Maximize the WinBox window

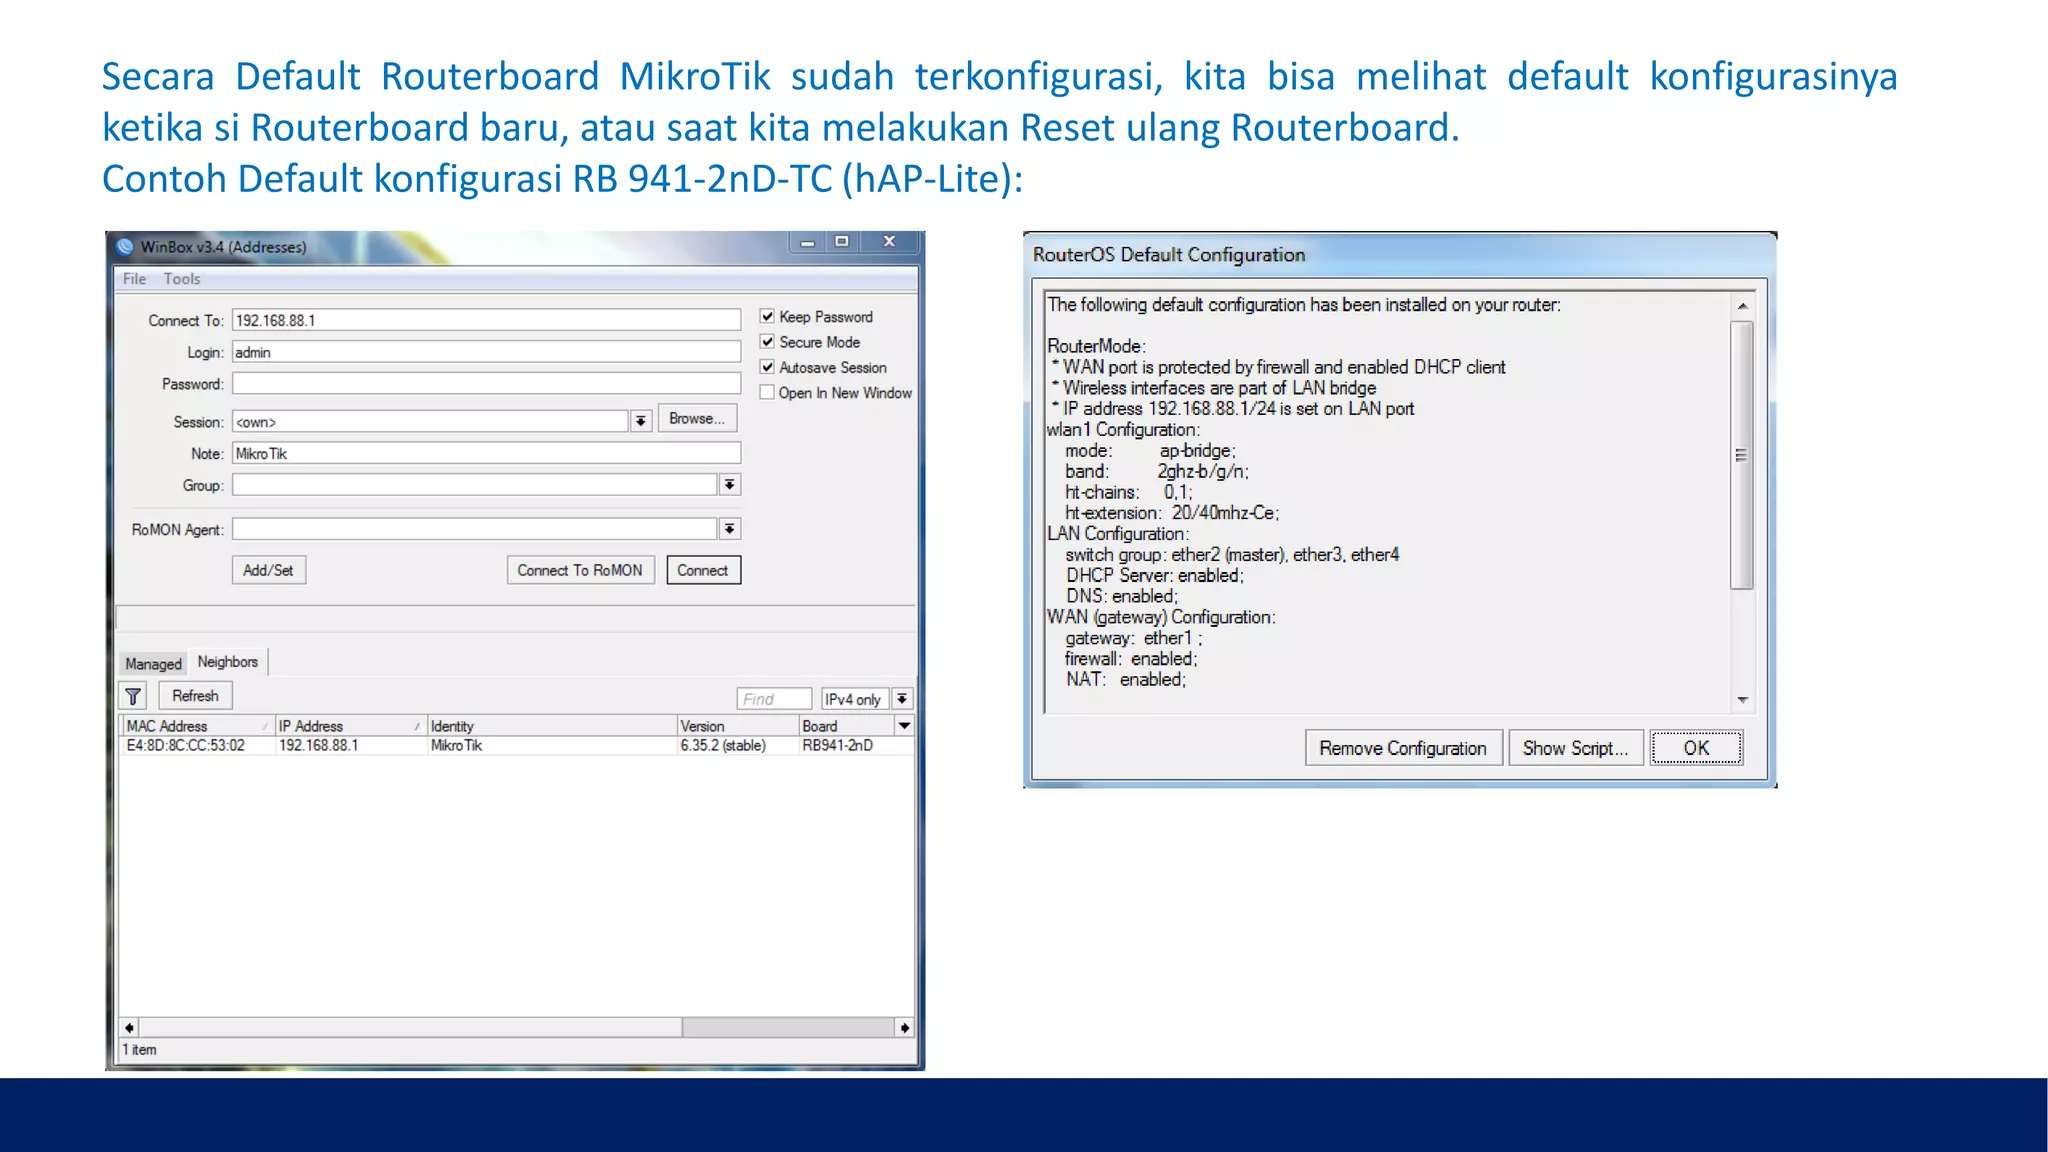click(842, 242)
